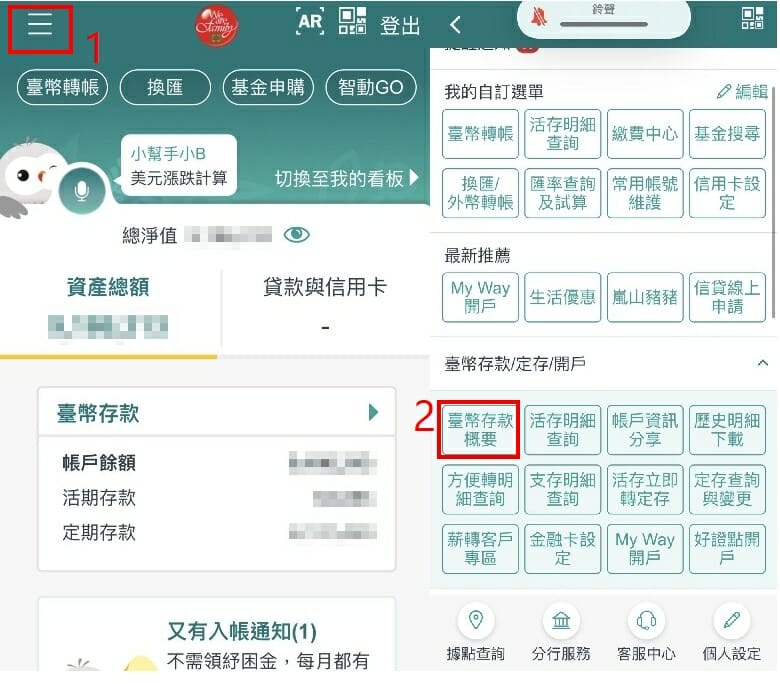Tap the AR scanner icon
The image size is (780, 684).
click(310, 23)
